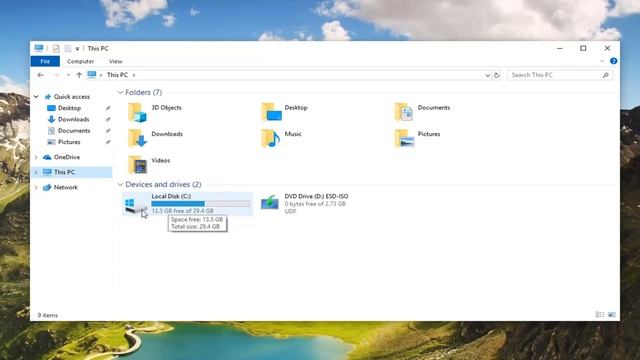Open the File menu
Screen dimensions: 640x360
click(45, 61)
